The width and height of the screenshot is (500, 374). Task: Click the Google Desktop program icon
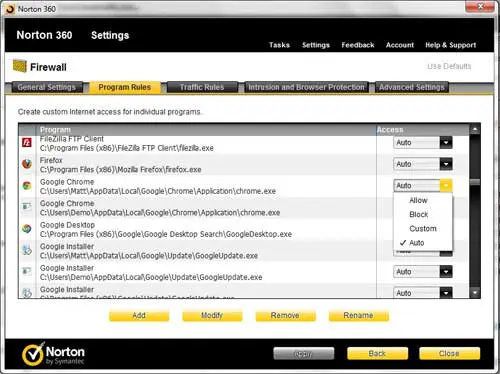(27, 229)
